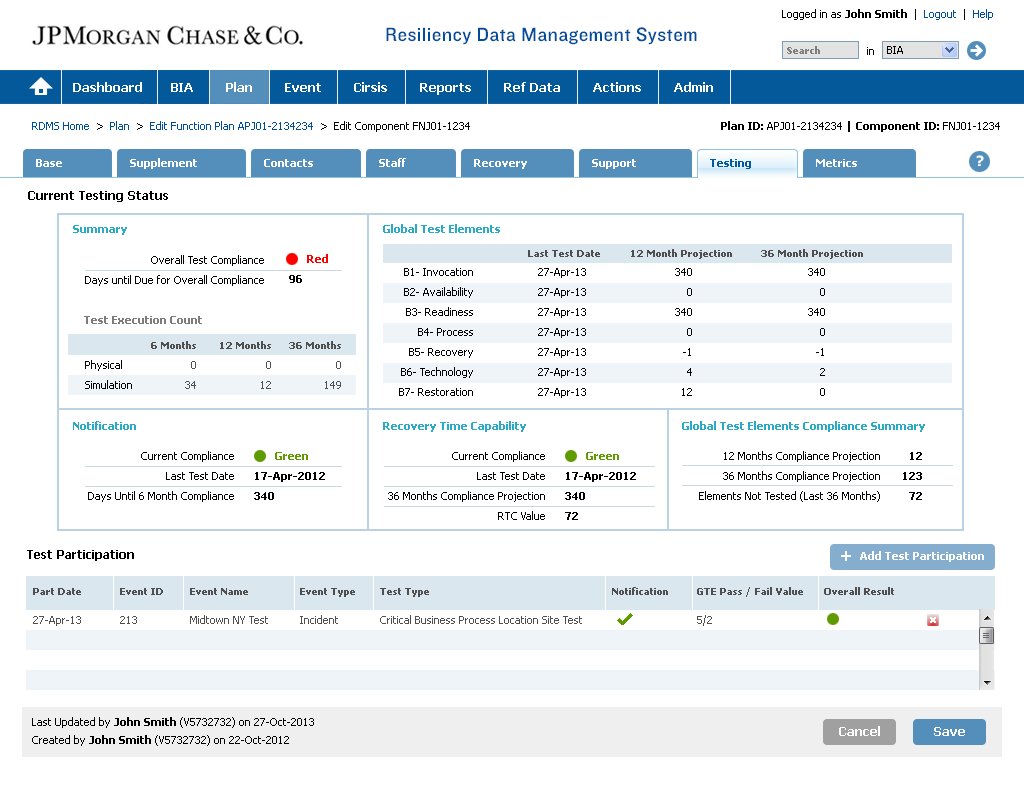Open the Reports menu
The width and height of the screenshot is (1024, 790).
pyautogui.click(x=445, y=87)
